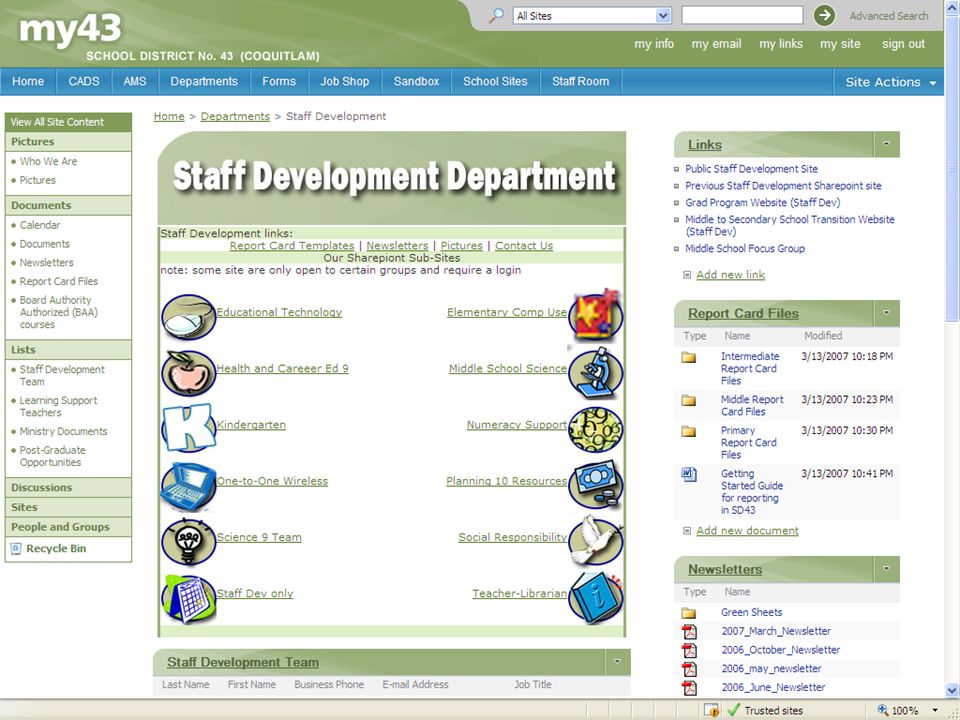960x720 pixels.
Task: Open the Staff Room navigation tab
Action: [580, 81]
